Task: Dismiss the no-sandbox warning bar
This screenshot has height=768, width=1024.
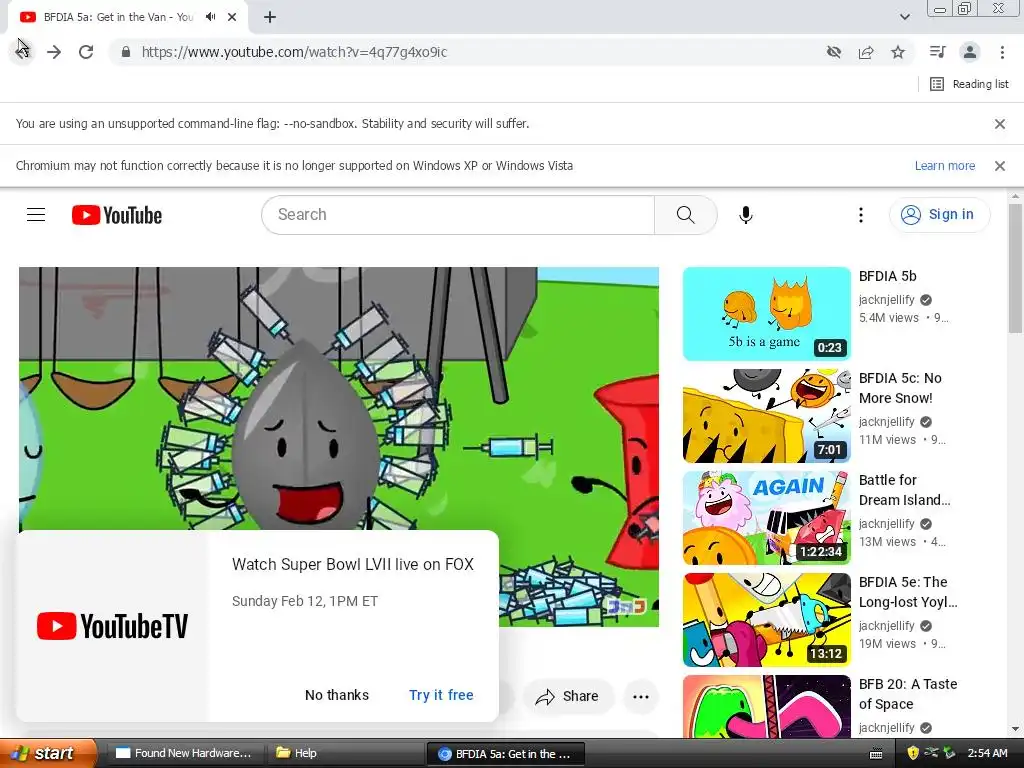Action: (x=999, y=123)
